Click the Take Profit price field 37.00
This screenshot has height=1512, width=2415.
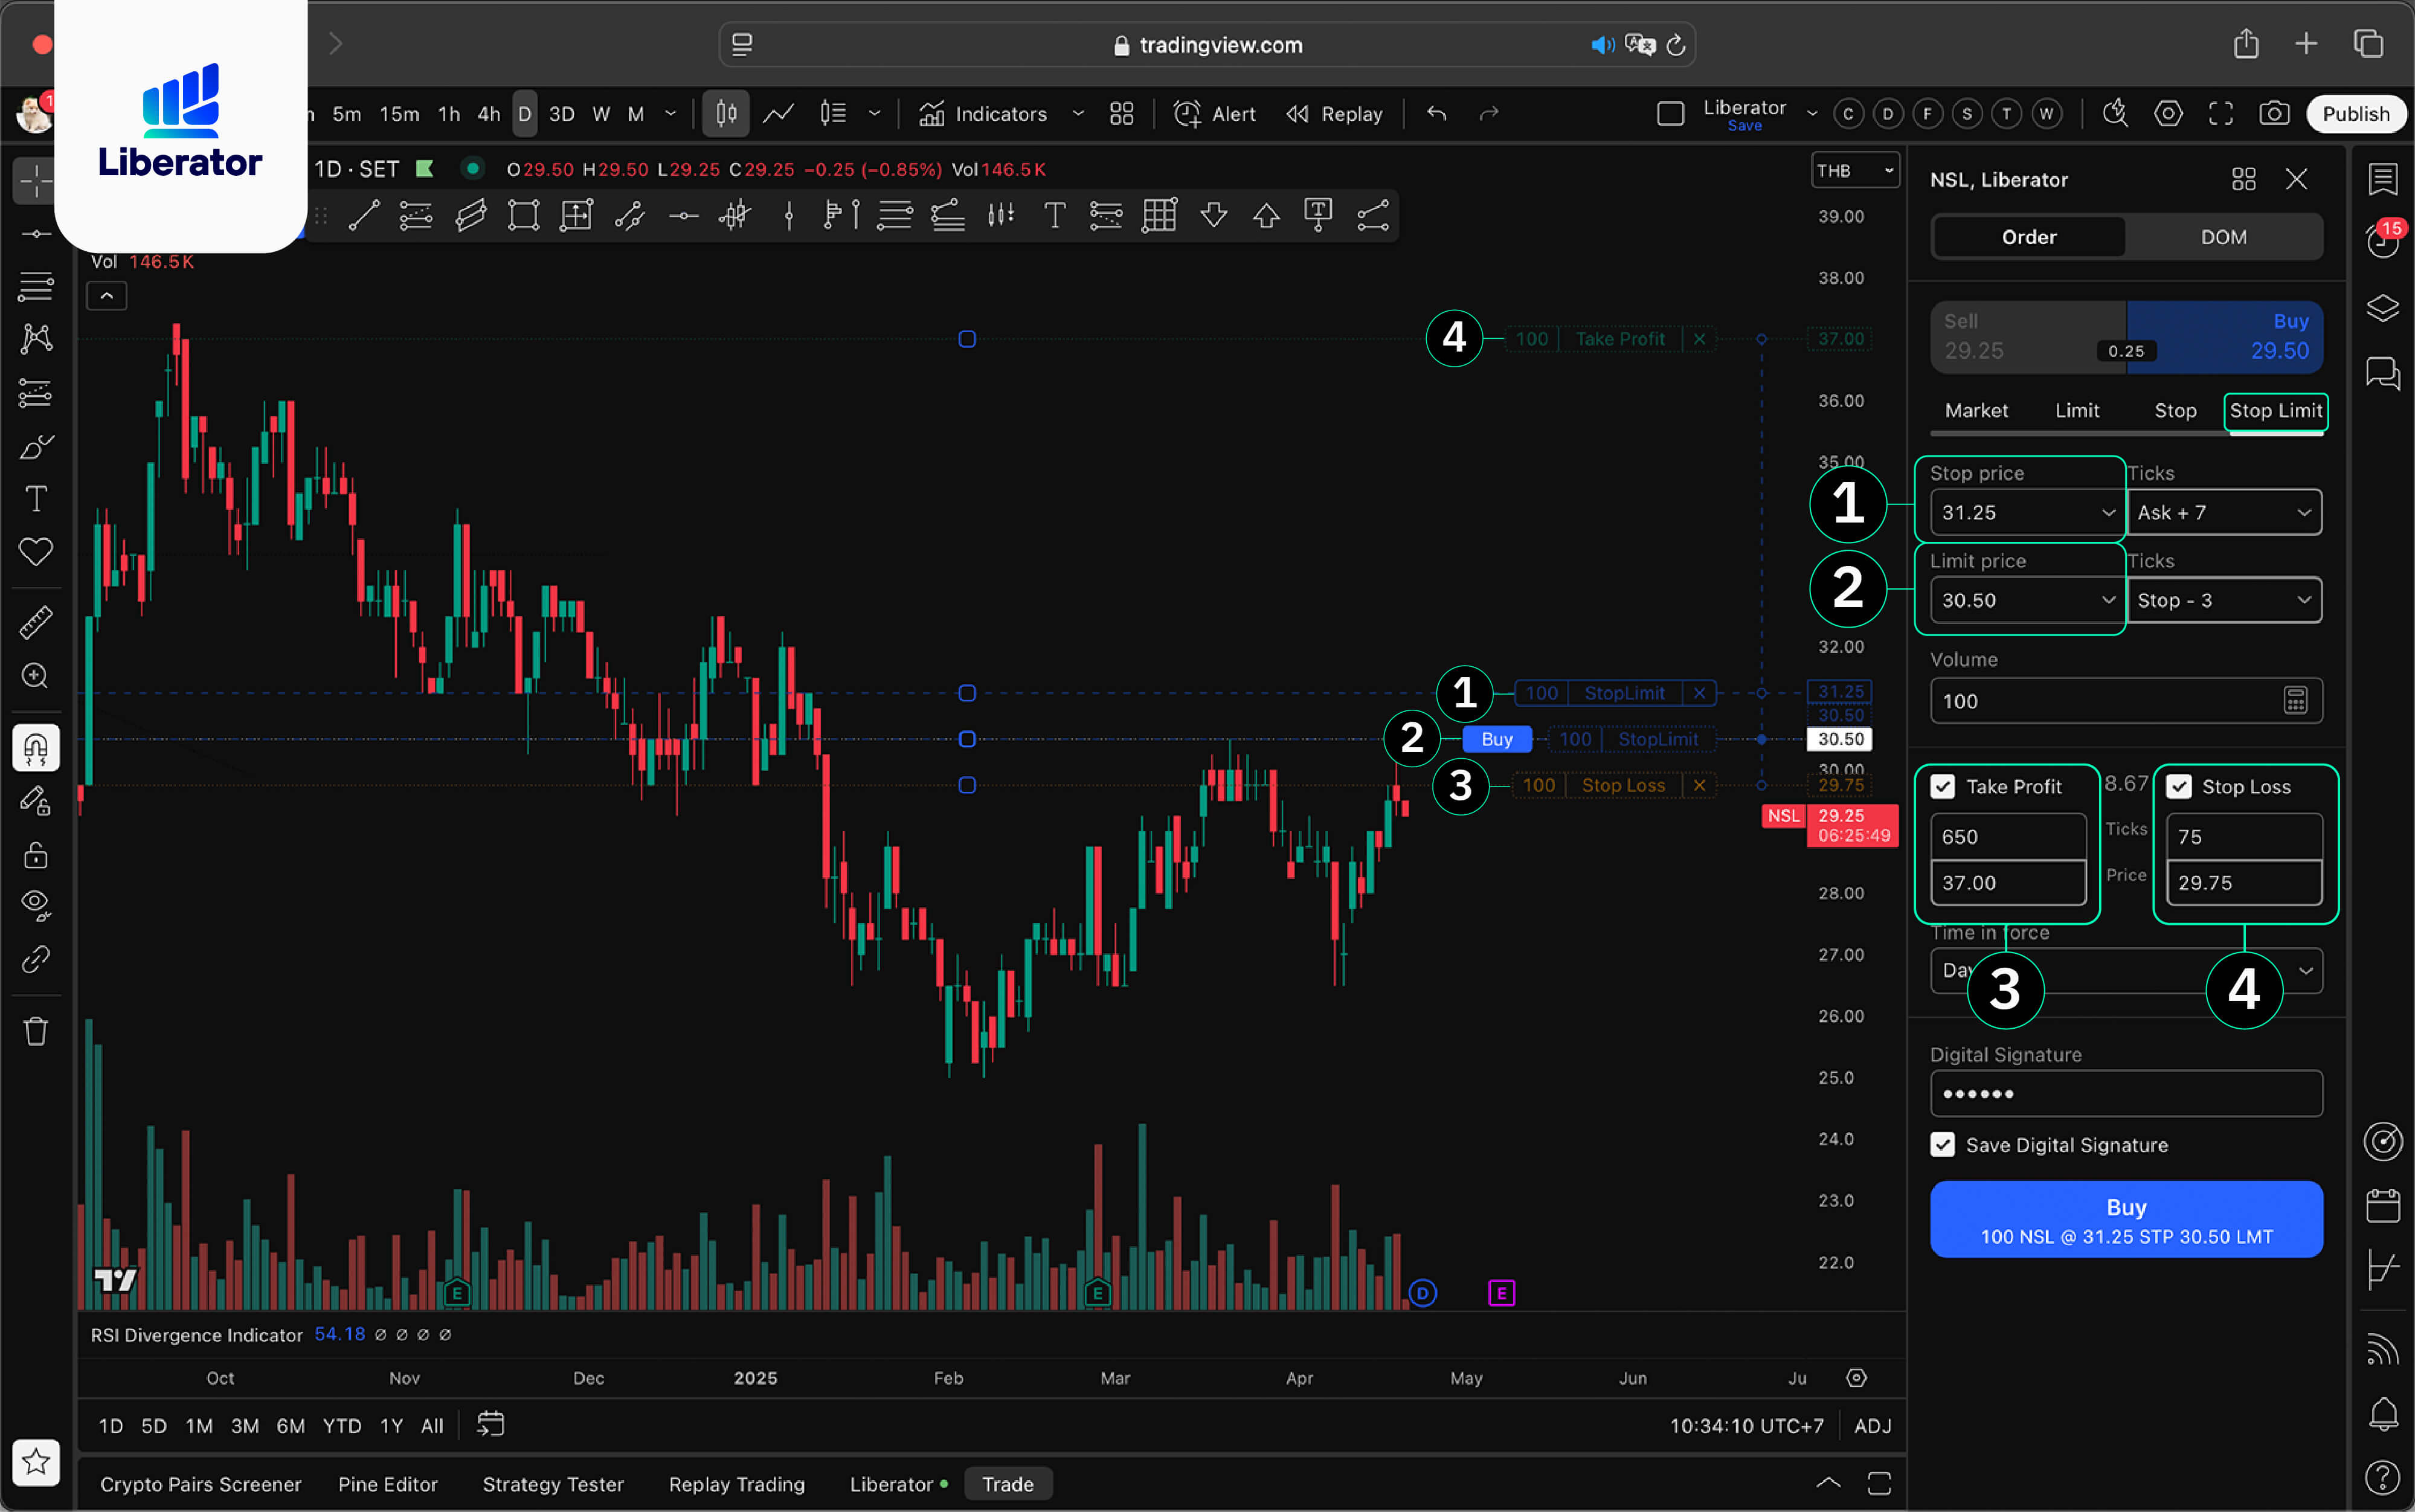[2008, 883]
